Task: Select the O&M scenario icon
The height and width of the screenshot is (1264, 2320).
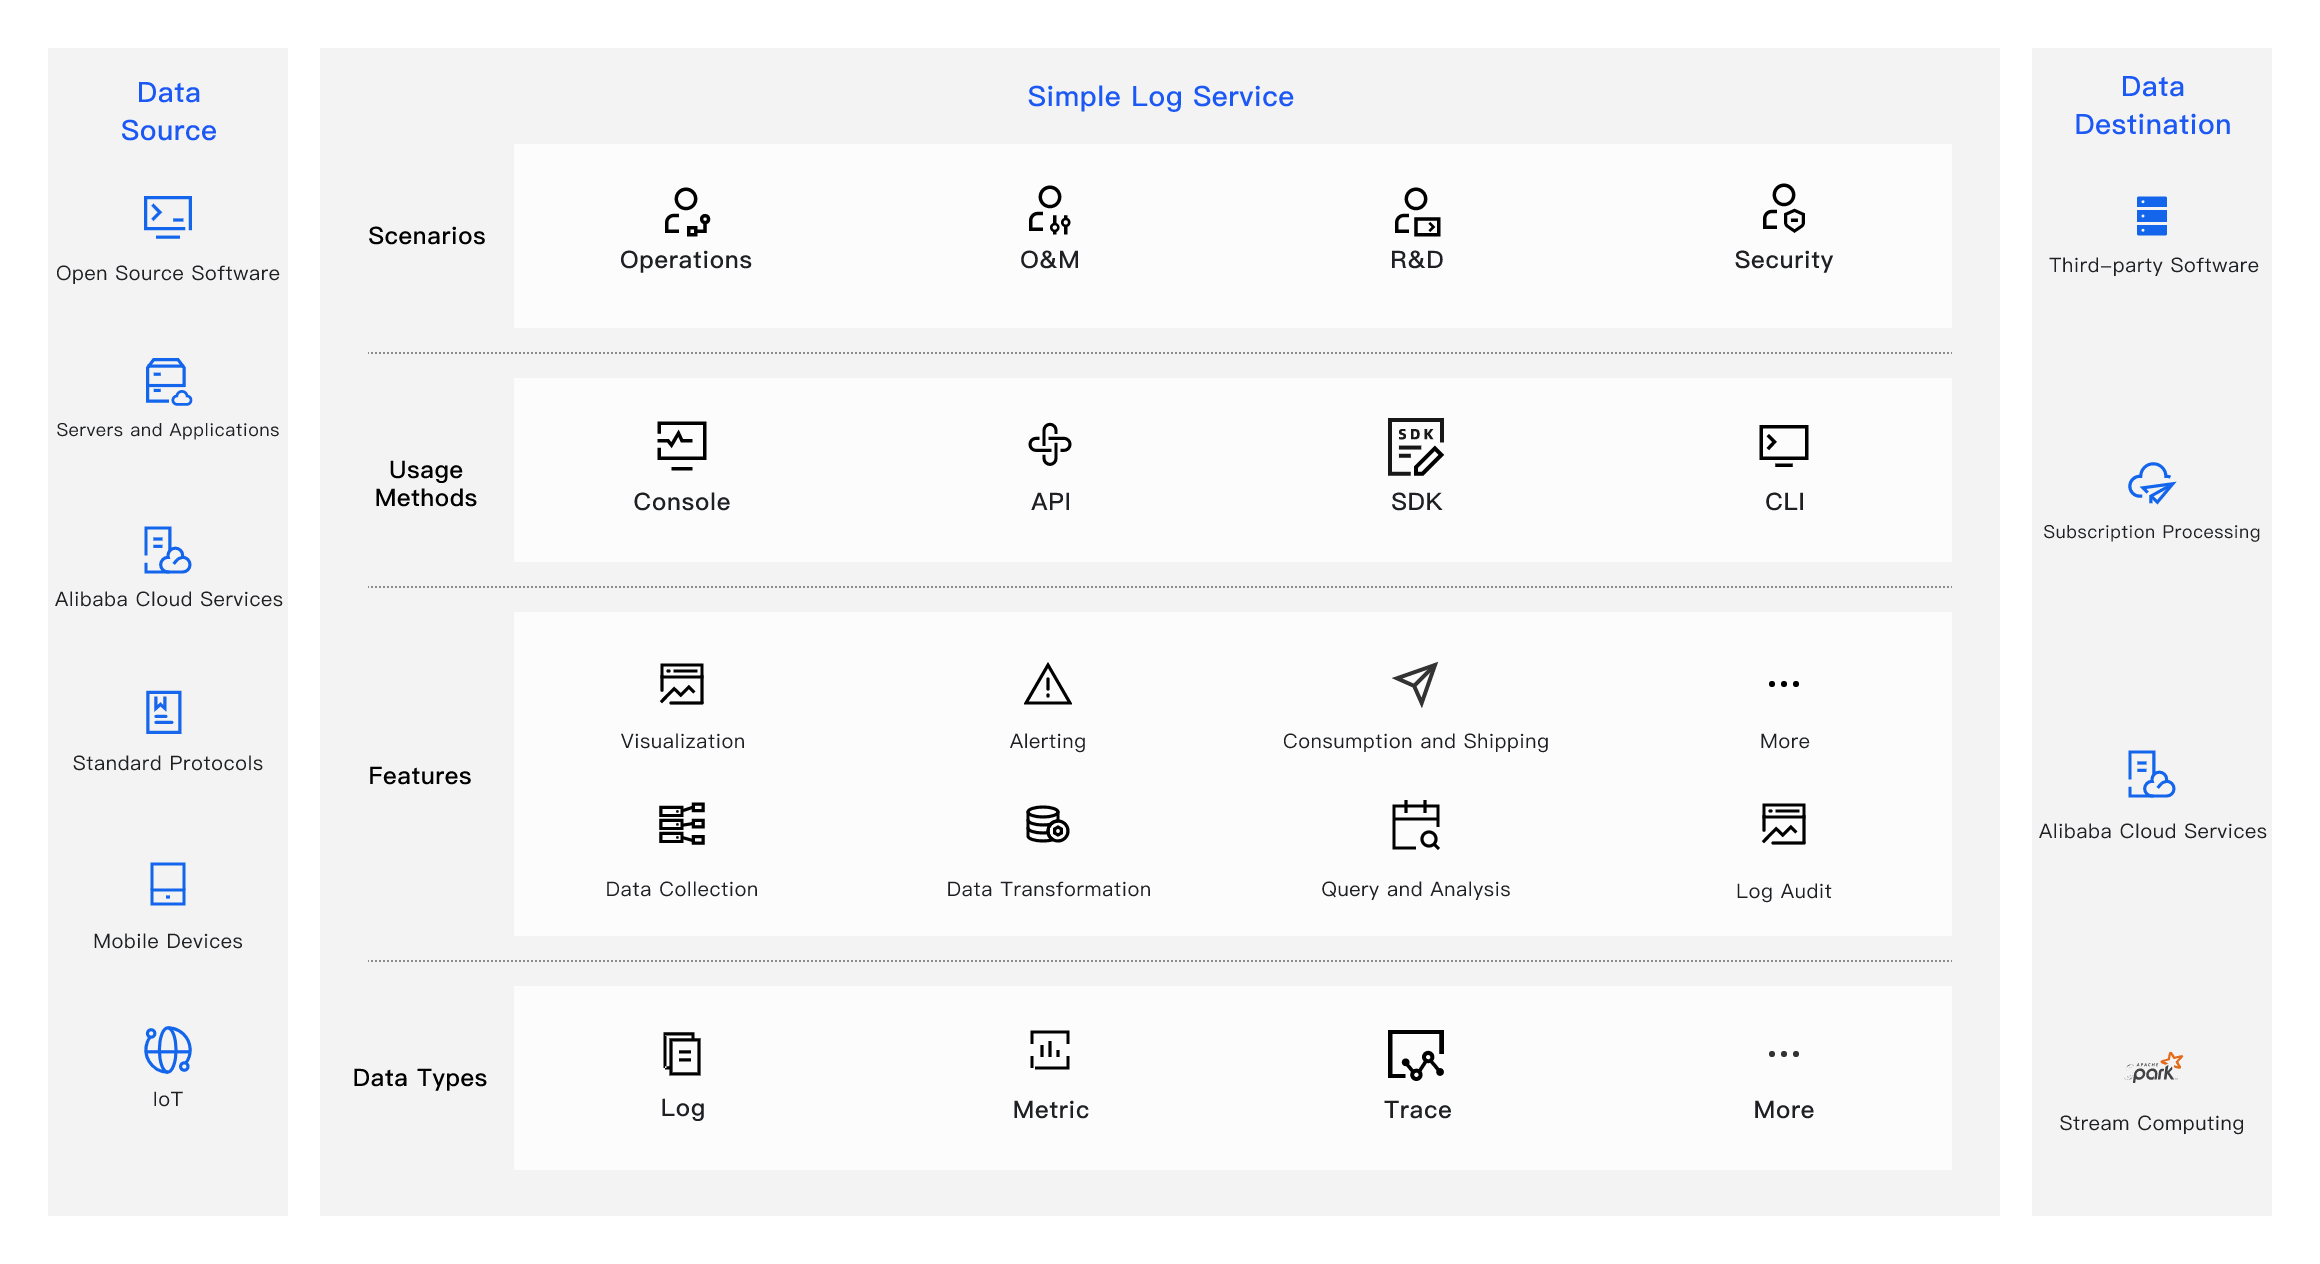Action: coord(1050,210)
